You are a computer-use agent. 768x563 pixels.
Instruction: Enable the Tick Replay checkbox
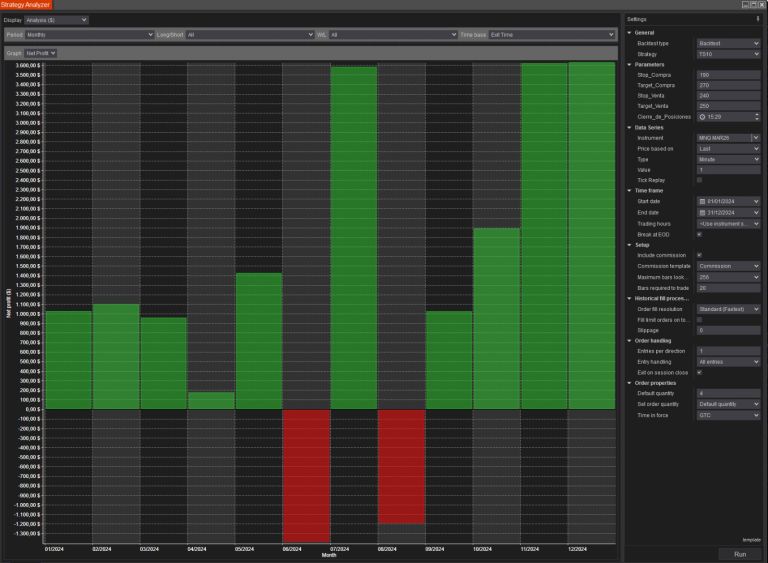click(x=700, y=180)
